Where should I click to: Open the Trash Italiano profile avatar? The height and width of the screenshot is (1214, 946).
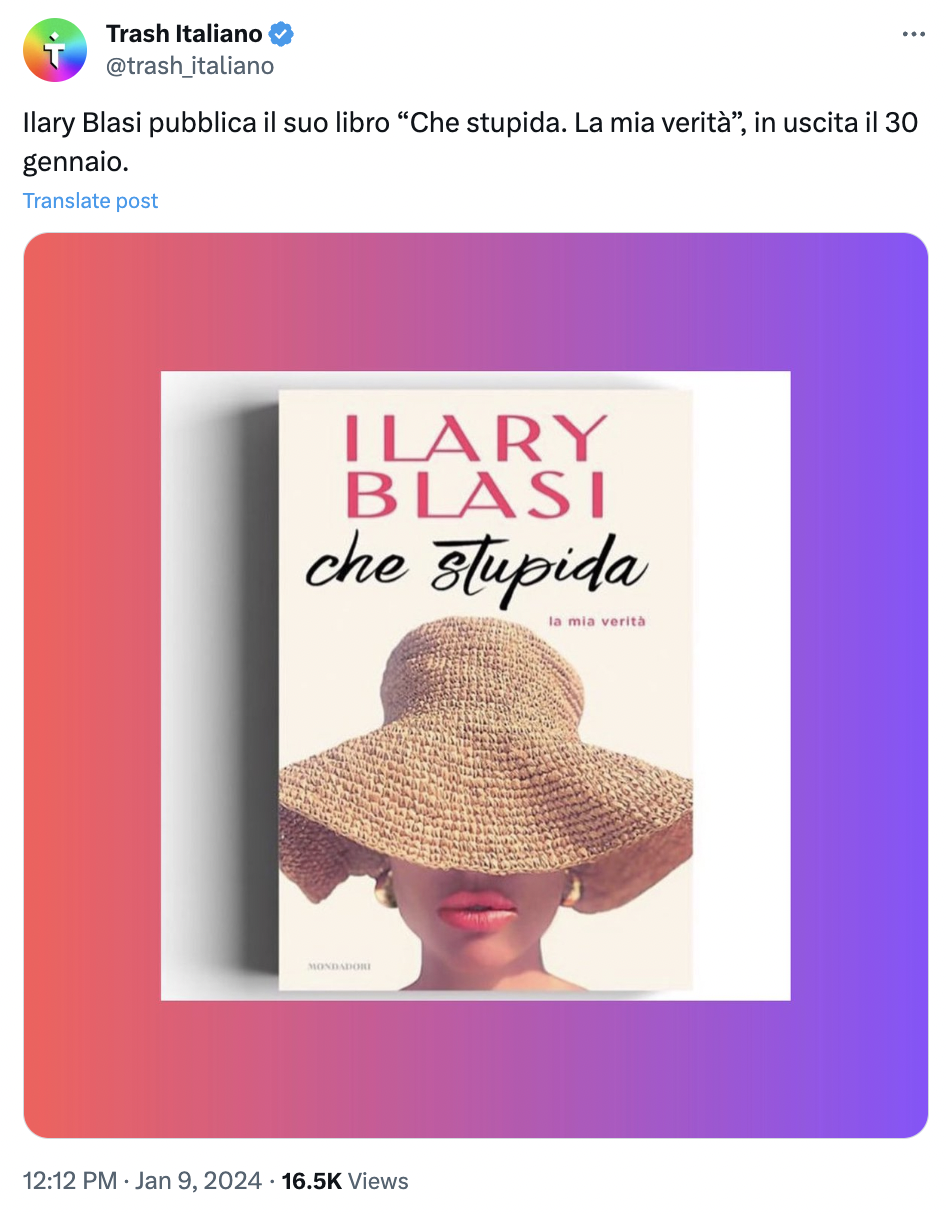[55, 50]
